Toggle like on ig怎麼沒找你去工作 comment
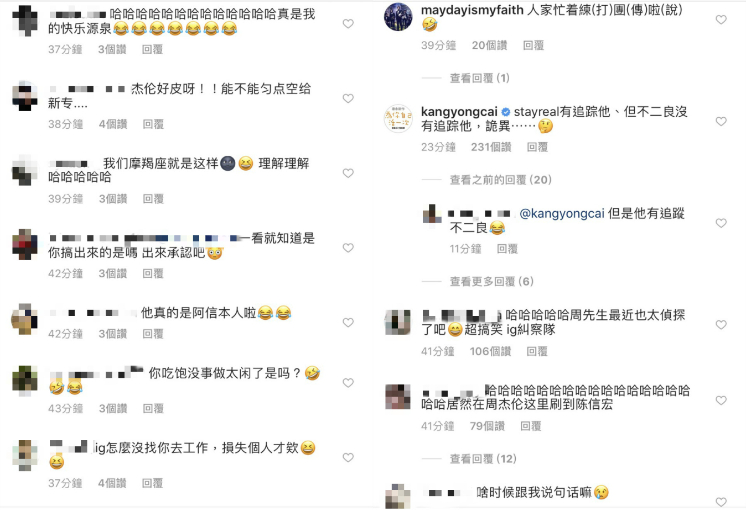Screen dimensions: 746x510 click(x=348, y=458)
